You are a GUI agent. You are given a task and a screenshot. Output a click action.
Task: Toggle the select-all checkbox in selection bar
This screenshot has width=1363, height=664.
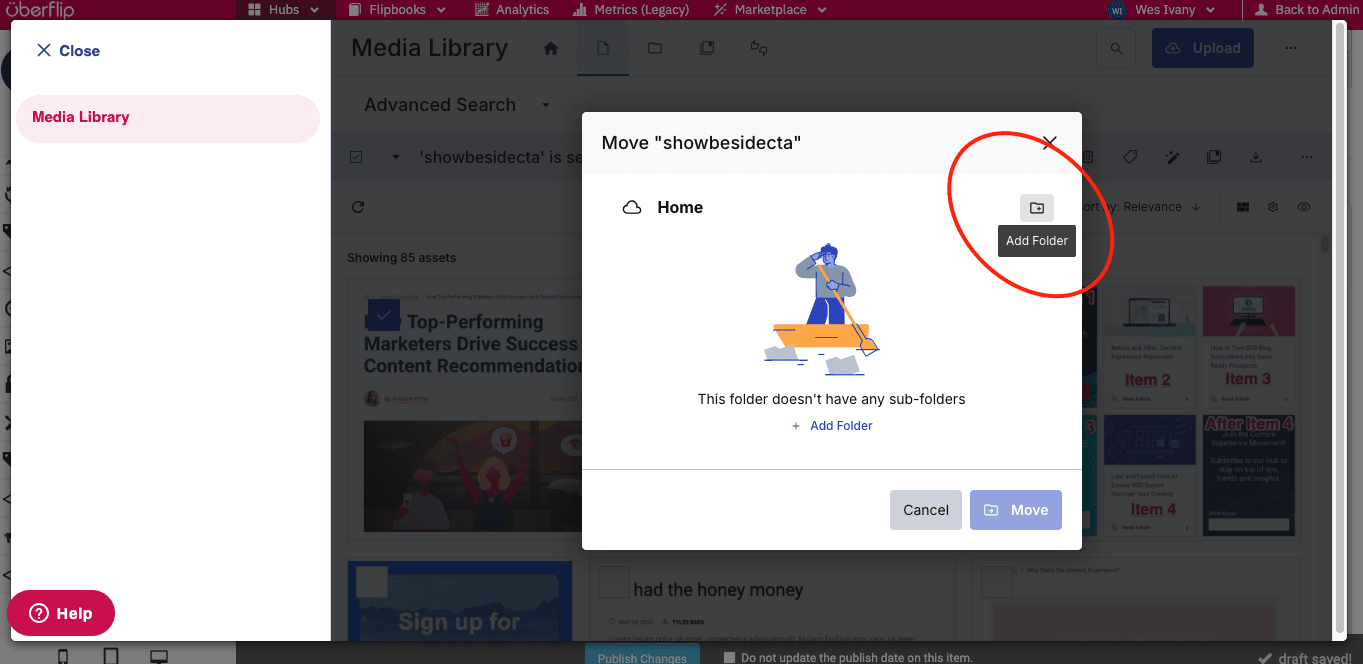click(357, 157)
